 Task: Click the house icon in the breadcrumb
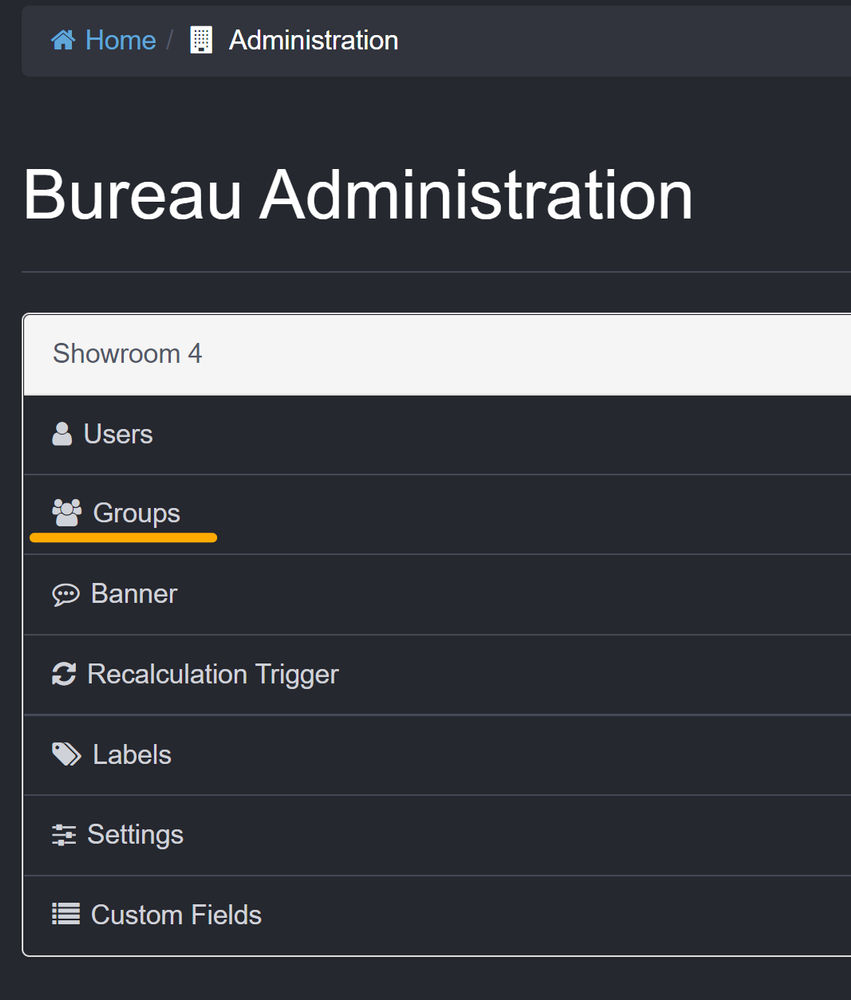point(62,39)
